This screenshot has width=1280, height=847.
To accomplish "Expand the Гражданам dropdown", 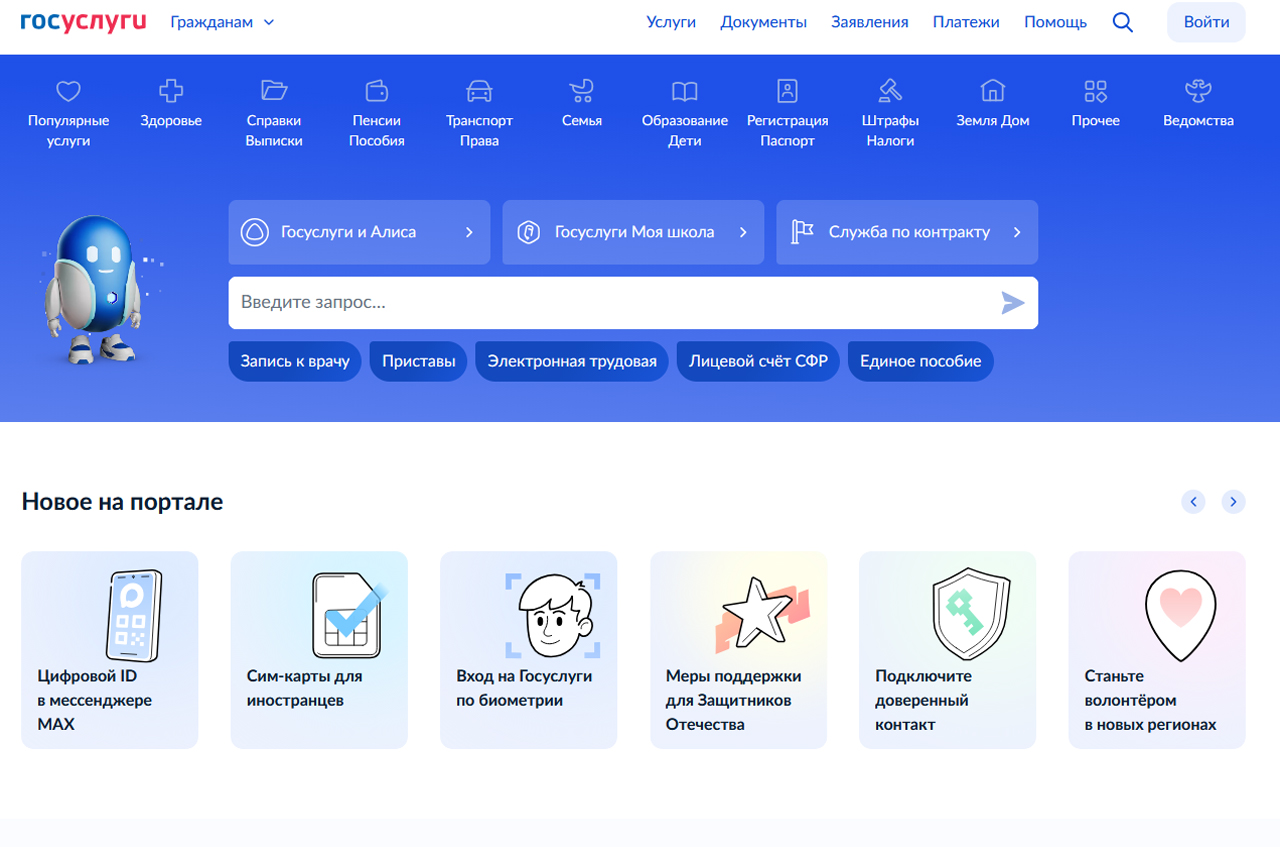I will 222,22.
